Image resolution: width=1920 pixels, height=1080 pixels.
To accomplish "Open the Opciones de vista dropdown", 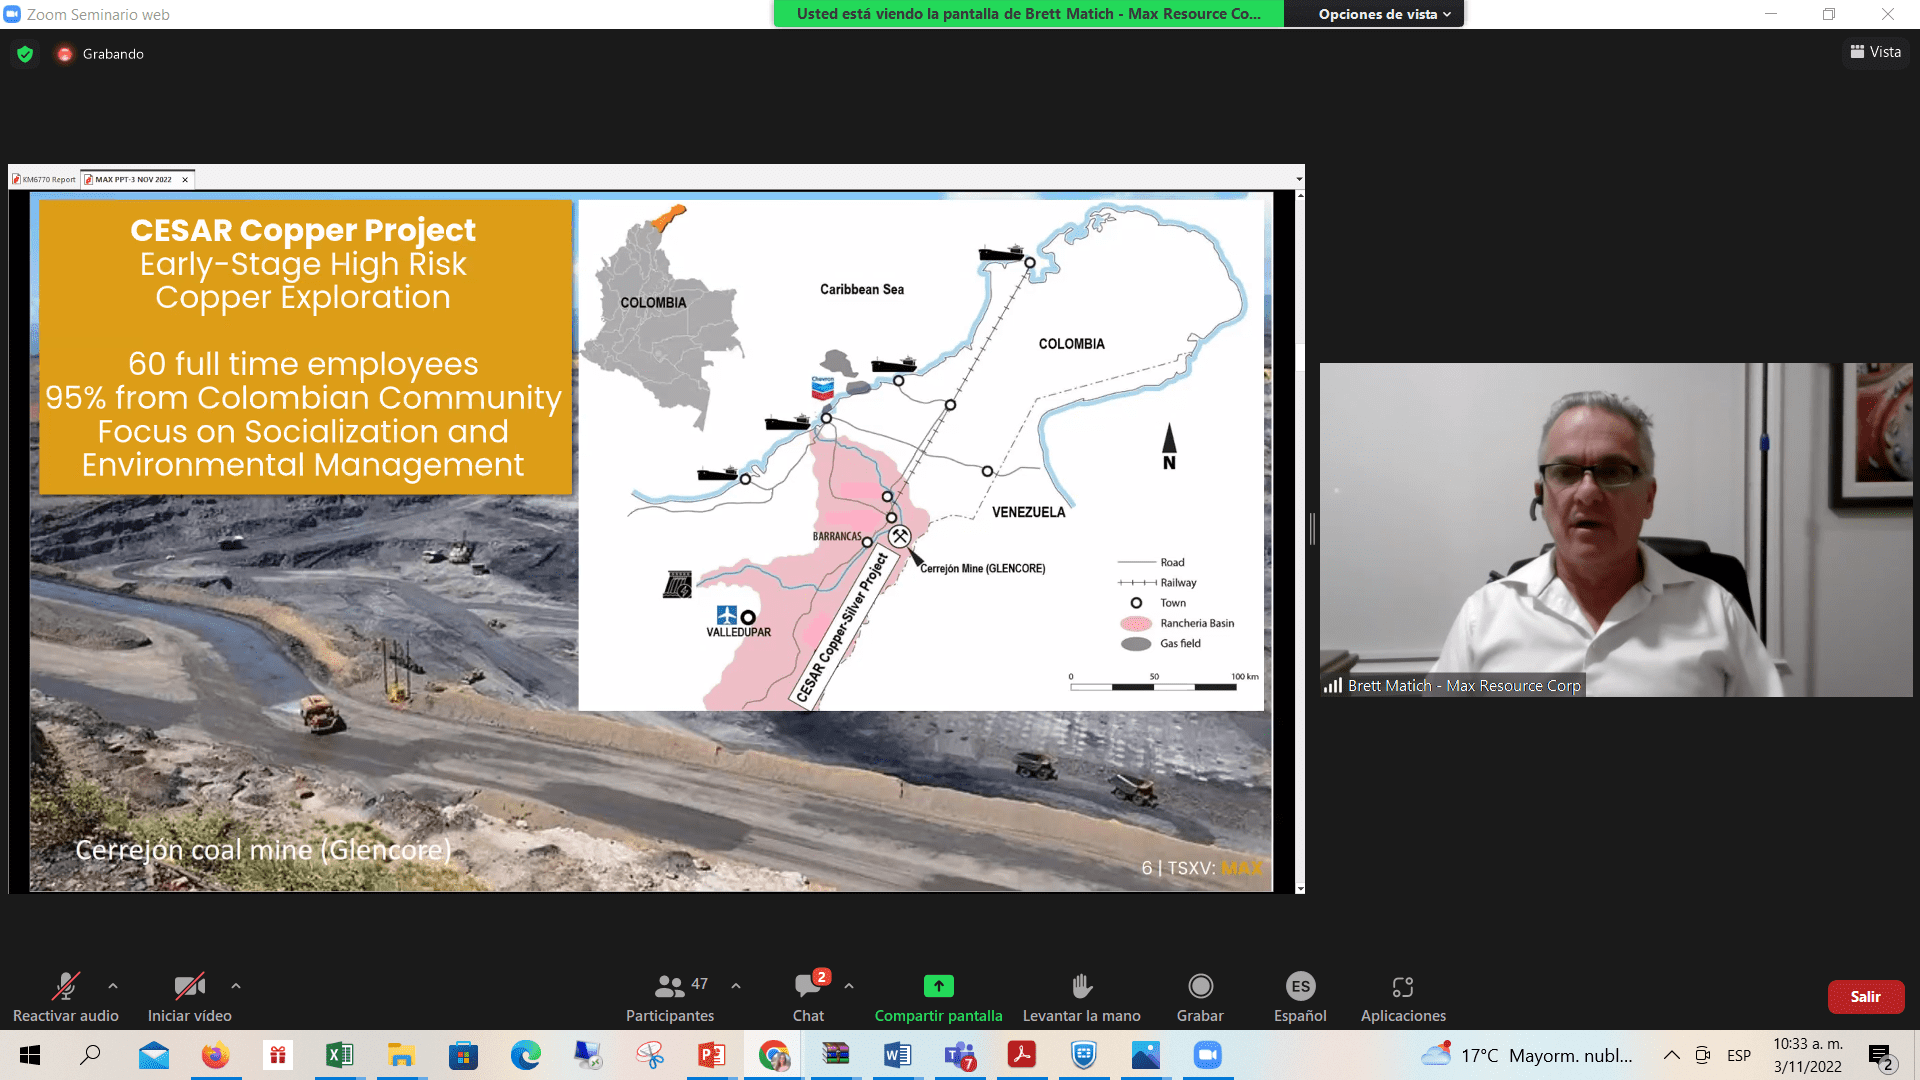I will point(1384,14).
